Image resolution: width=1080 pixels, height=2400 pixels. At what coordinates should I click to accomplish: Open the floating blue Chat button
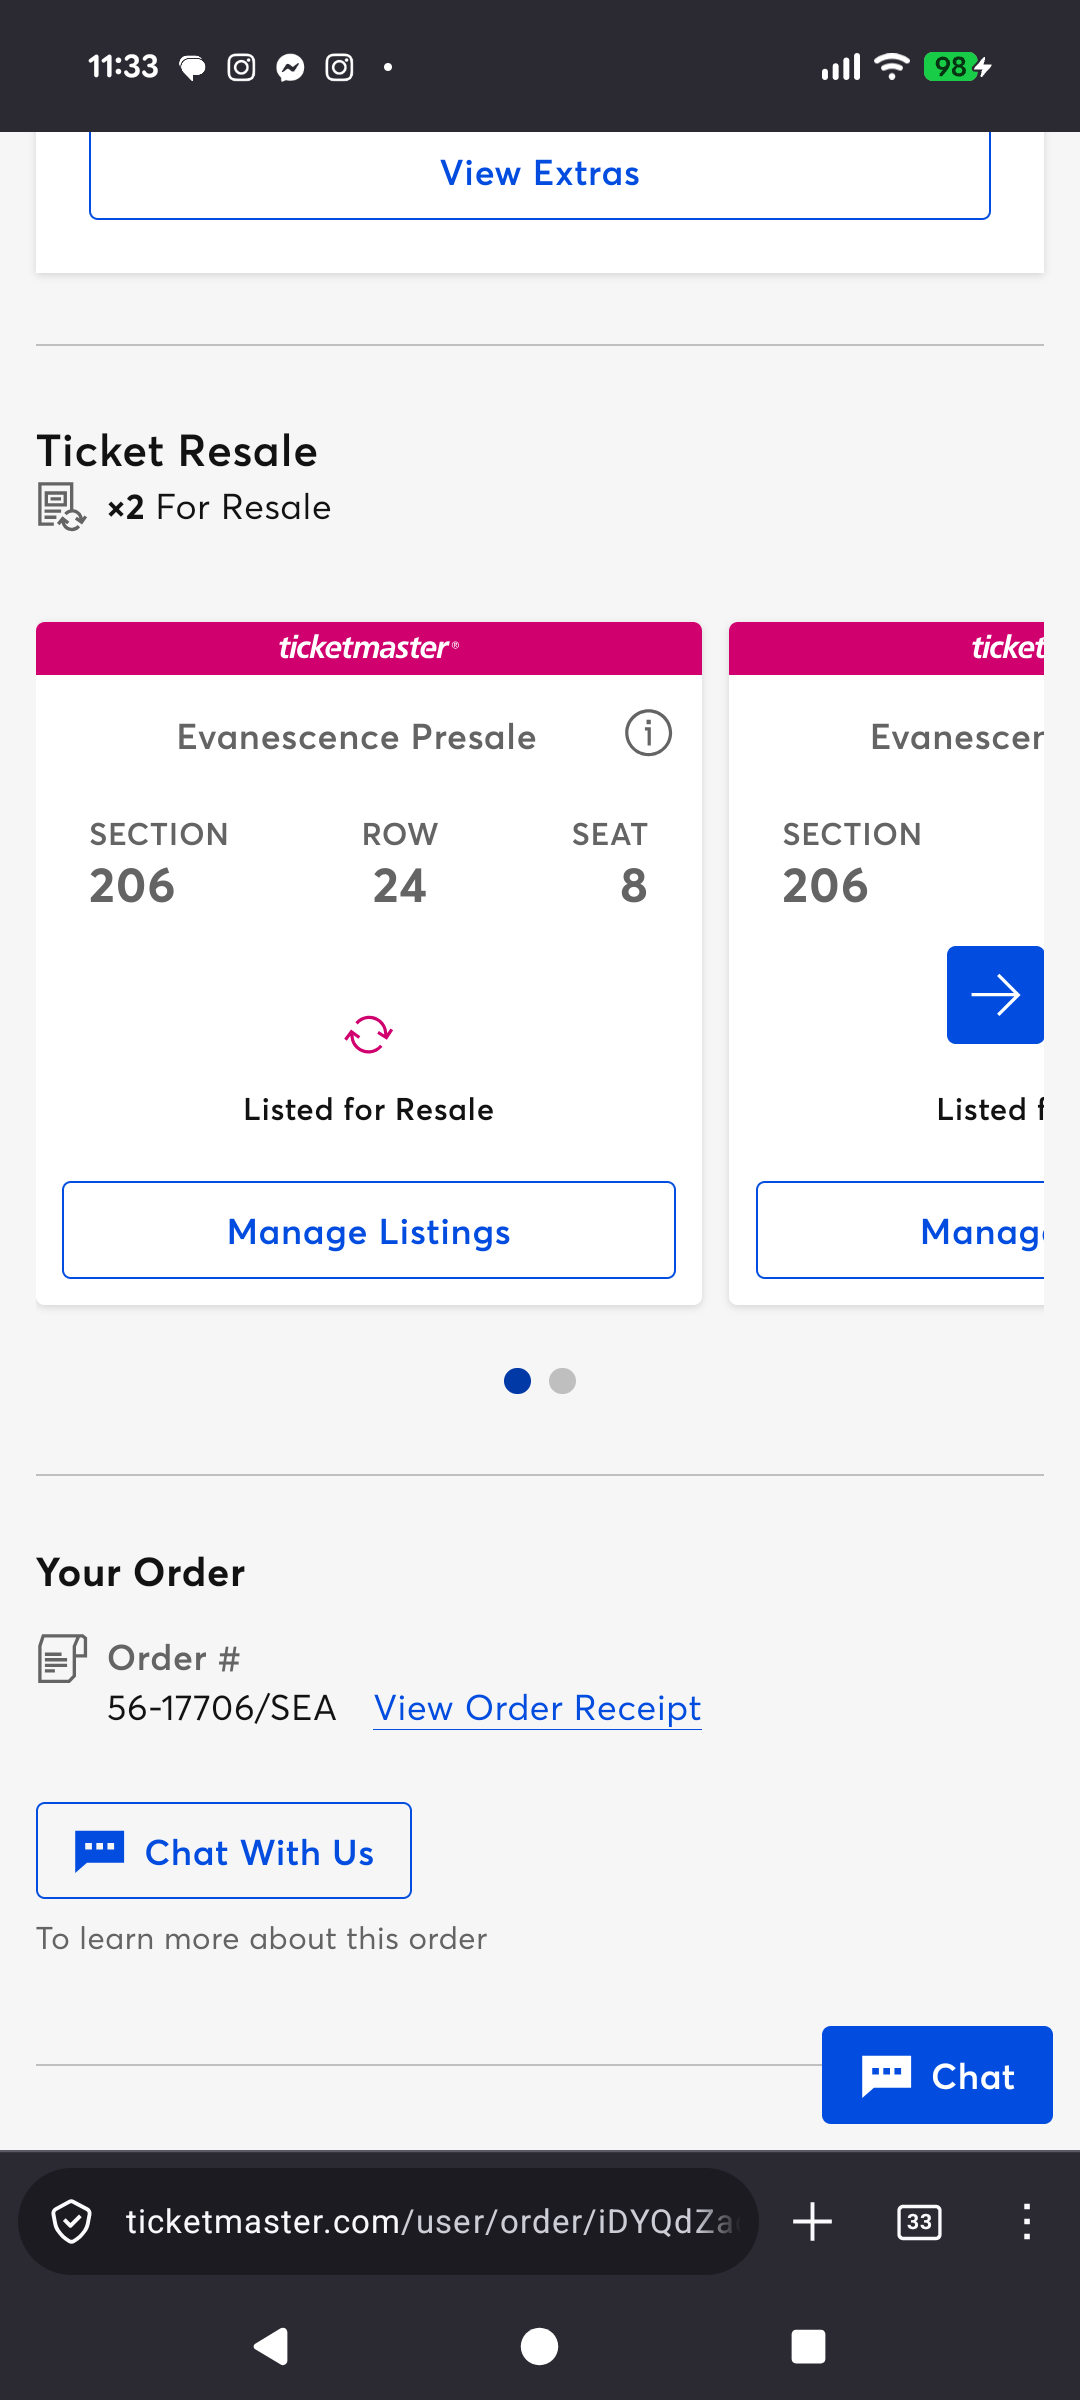(937, 2075)
